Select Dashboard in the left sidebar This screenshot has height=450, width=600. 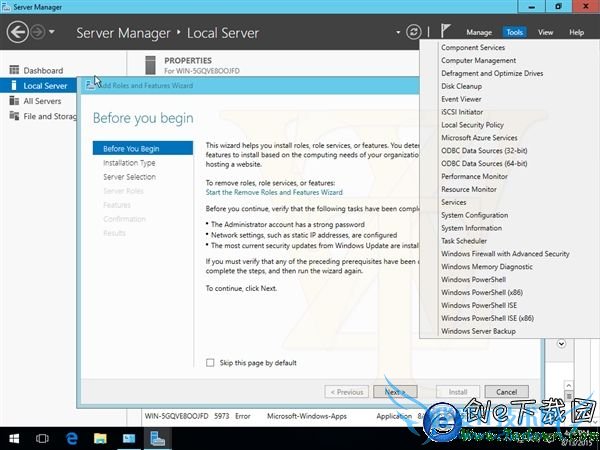(x=43, y=70)
